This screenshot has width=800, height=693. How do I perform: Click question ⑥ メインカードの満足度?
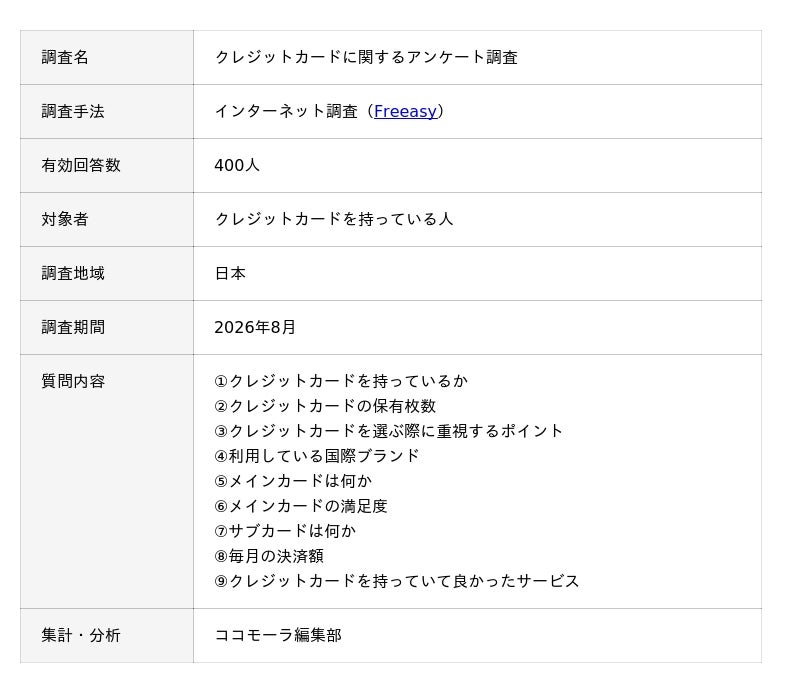click(x=301, y=506)
